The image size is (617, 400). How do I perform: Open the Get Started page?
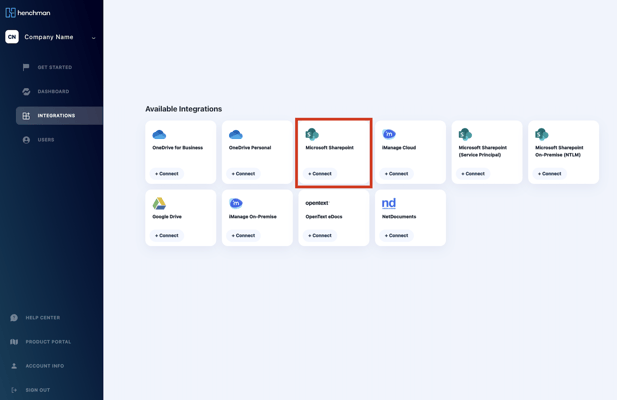54,67
